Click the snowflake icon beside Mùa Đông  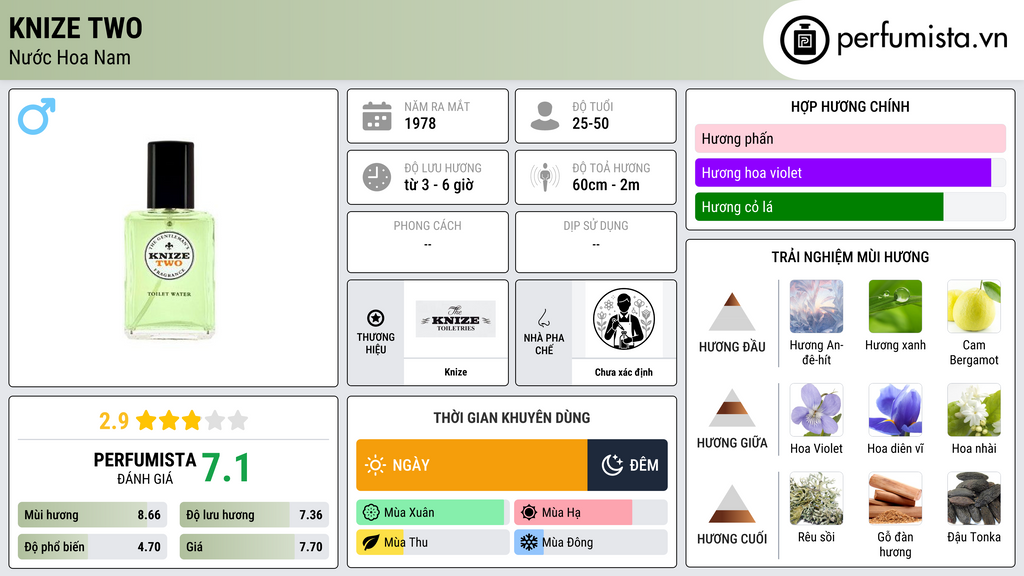(529, 542)
